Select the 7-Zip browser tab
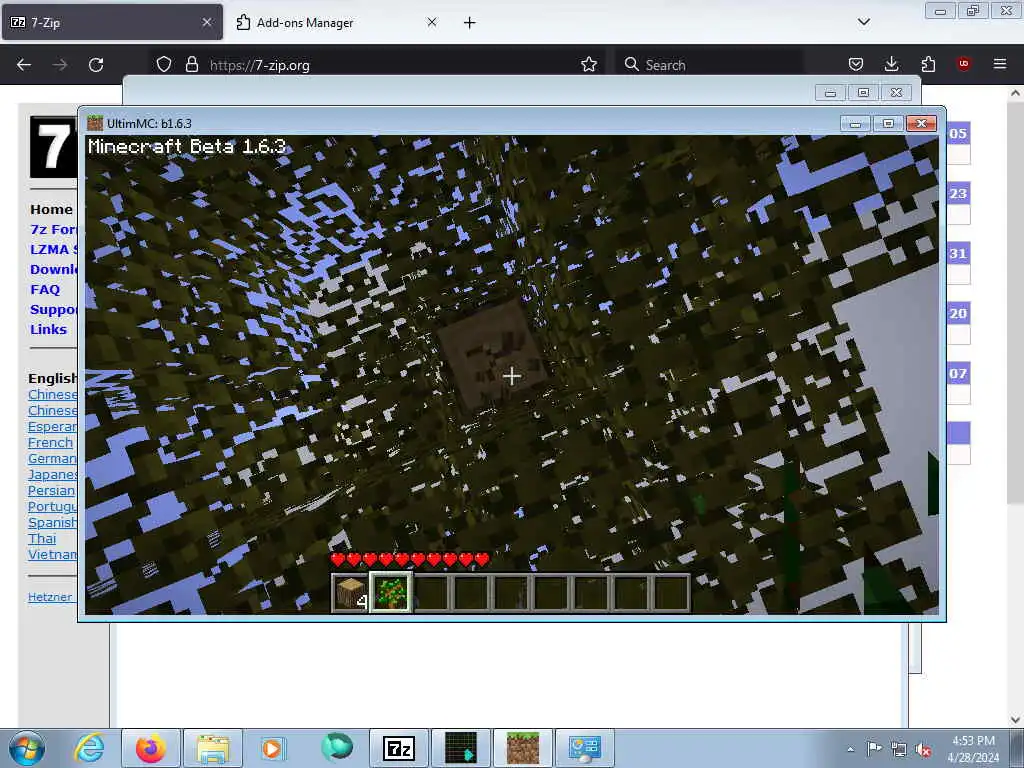This screenshot has width=1024, height=768. 112,22
